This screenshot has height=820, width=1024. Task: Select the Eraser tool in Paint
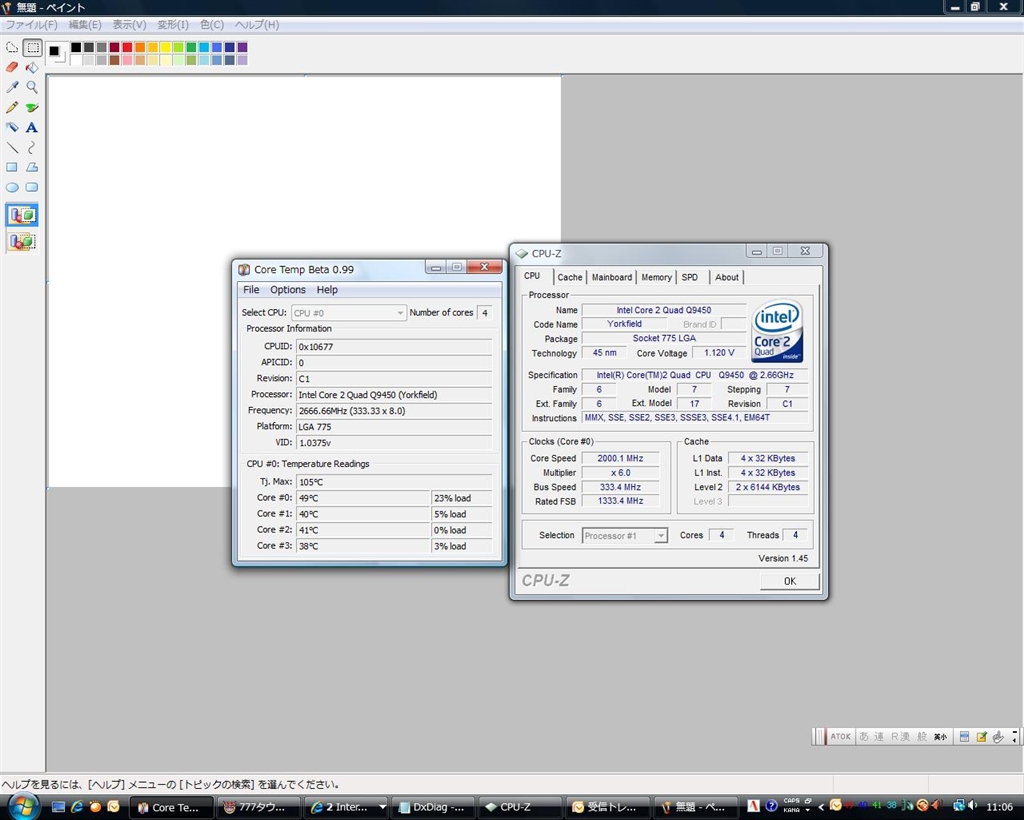12,67
